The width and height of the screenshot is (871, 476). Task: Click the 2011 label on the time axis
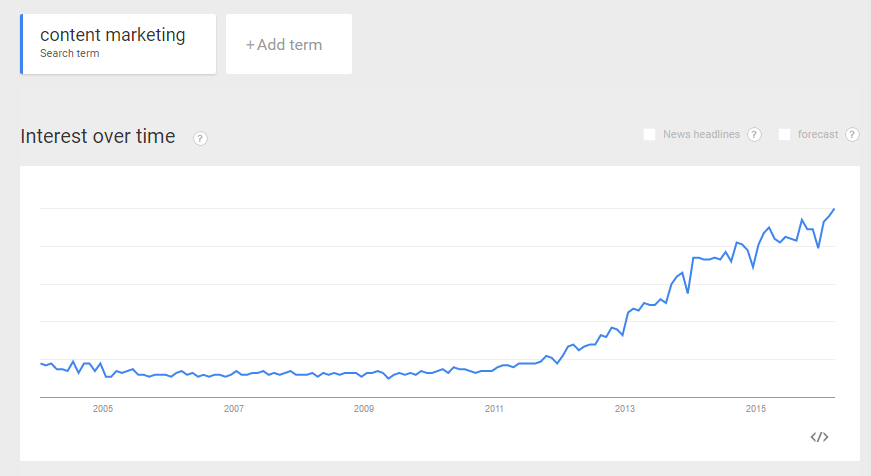[x=494, y=409]
